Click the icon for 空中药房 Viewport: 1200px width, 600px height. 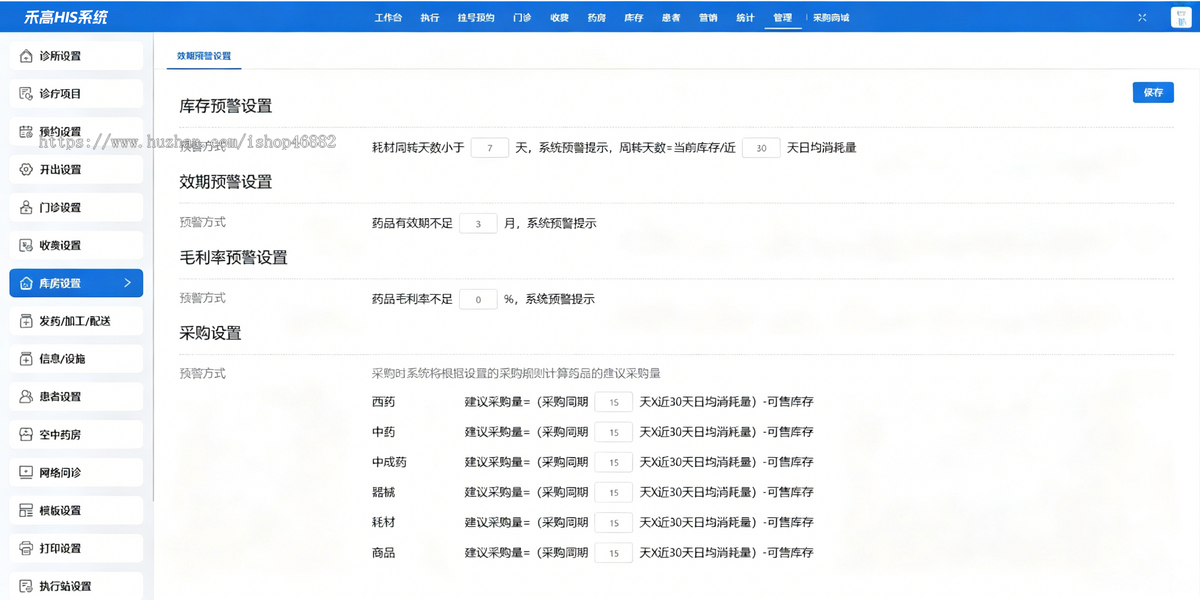tap(26, 435)
